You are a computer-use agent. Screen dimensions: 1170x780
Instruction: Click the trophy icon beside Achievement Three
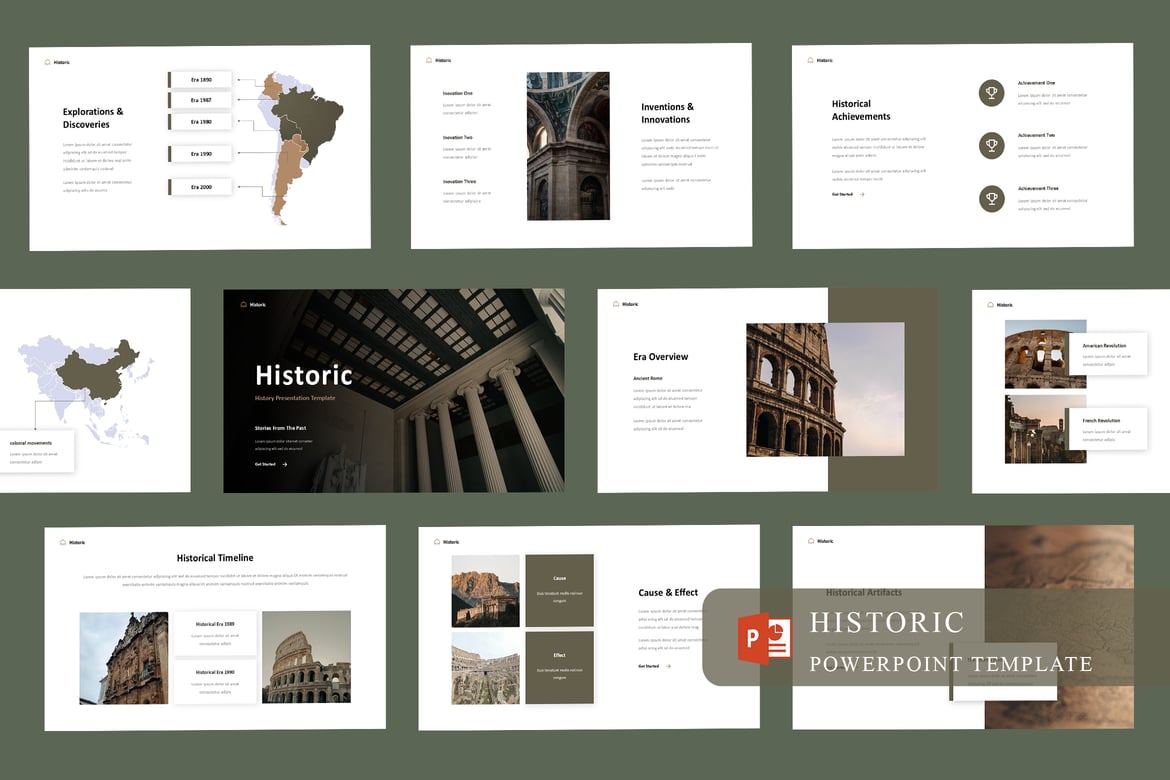click(x=991, y=199)
